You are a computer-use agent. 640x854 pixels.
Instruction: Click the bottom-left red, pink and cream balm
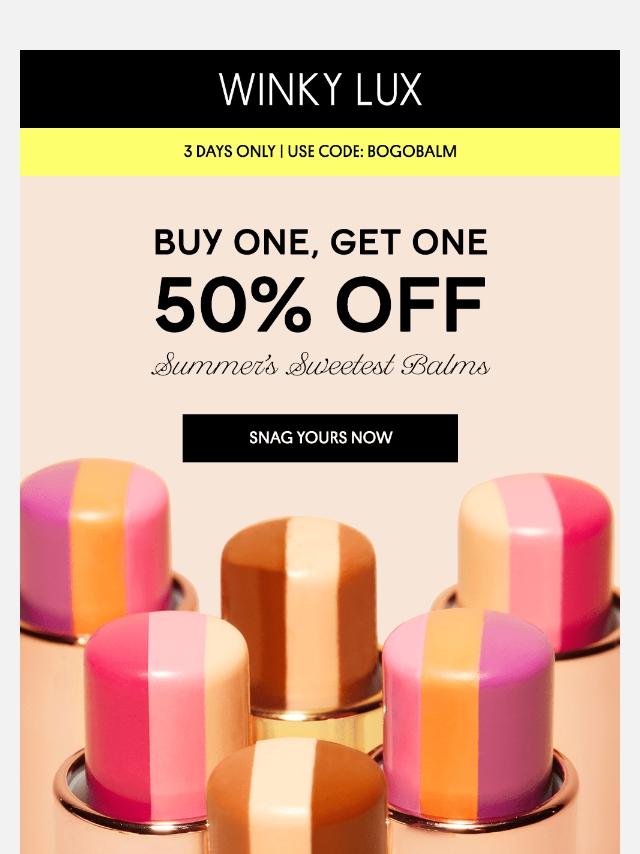pyautogui.click(x=166, y=713)
